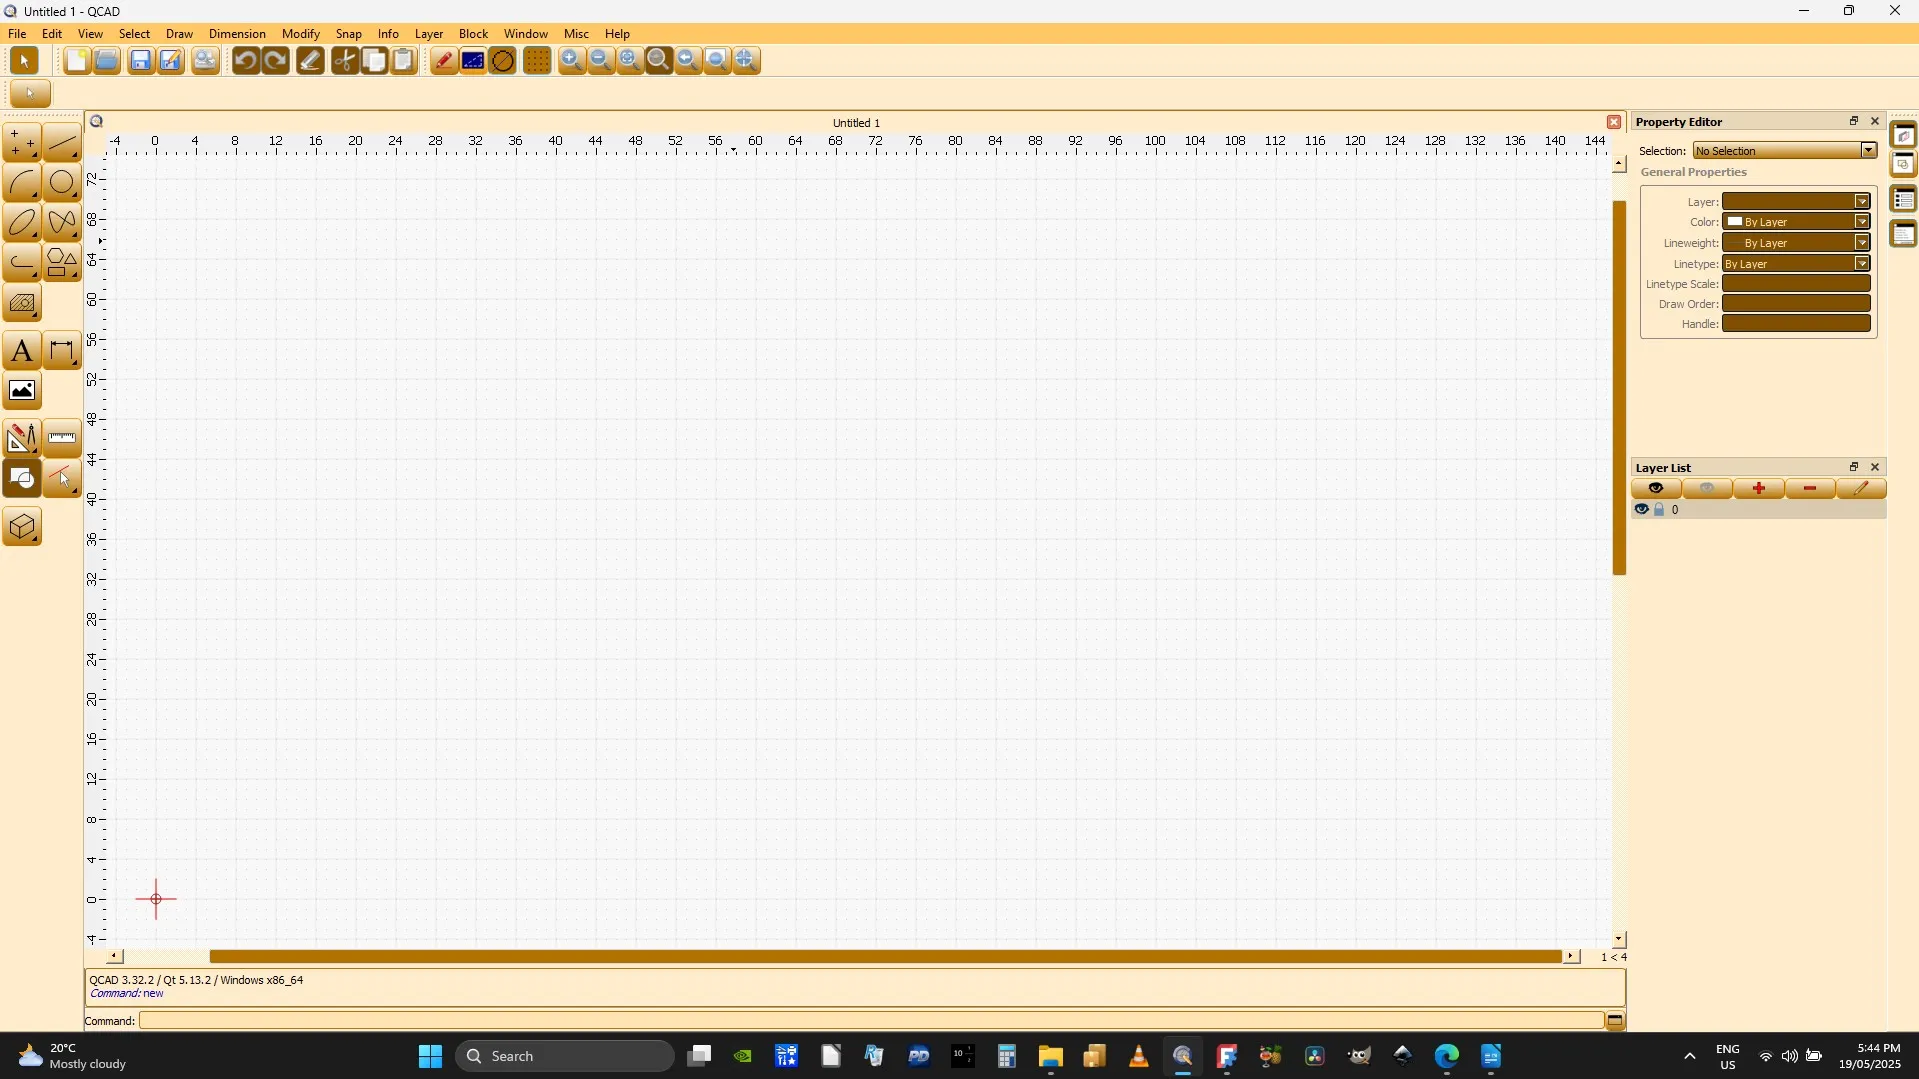
Task: Select the Line drawing tool
Action: coord(61,142)
